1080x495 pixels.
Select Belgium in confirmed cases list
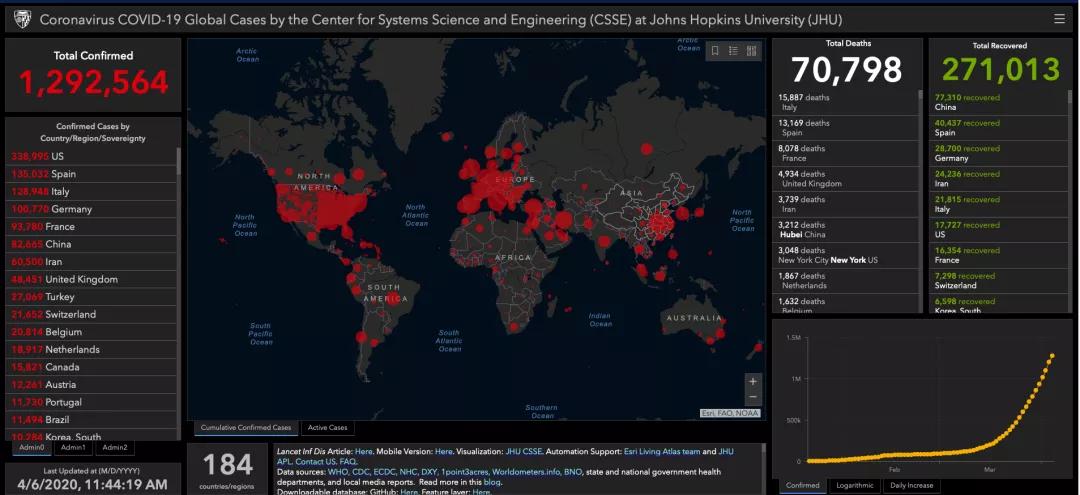pos(90,332)
